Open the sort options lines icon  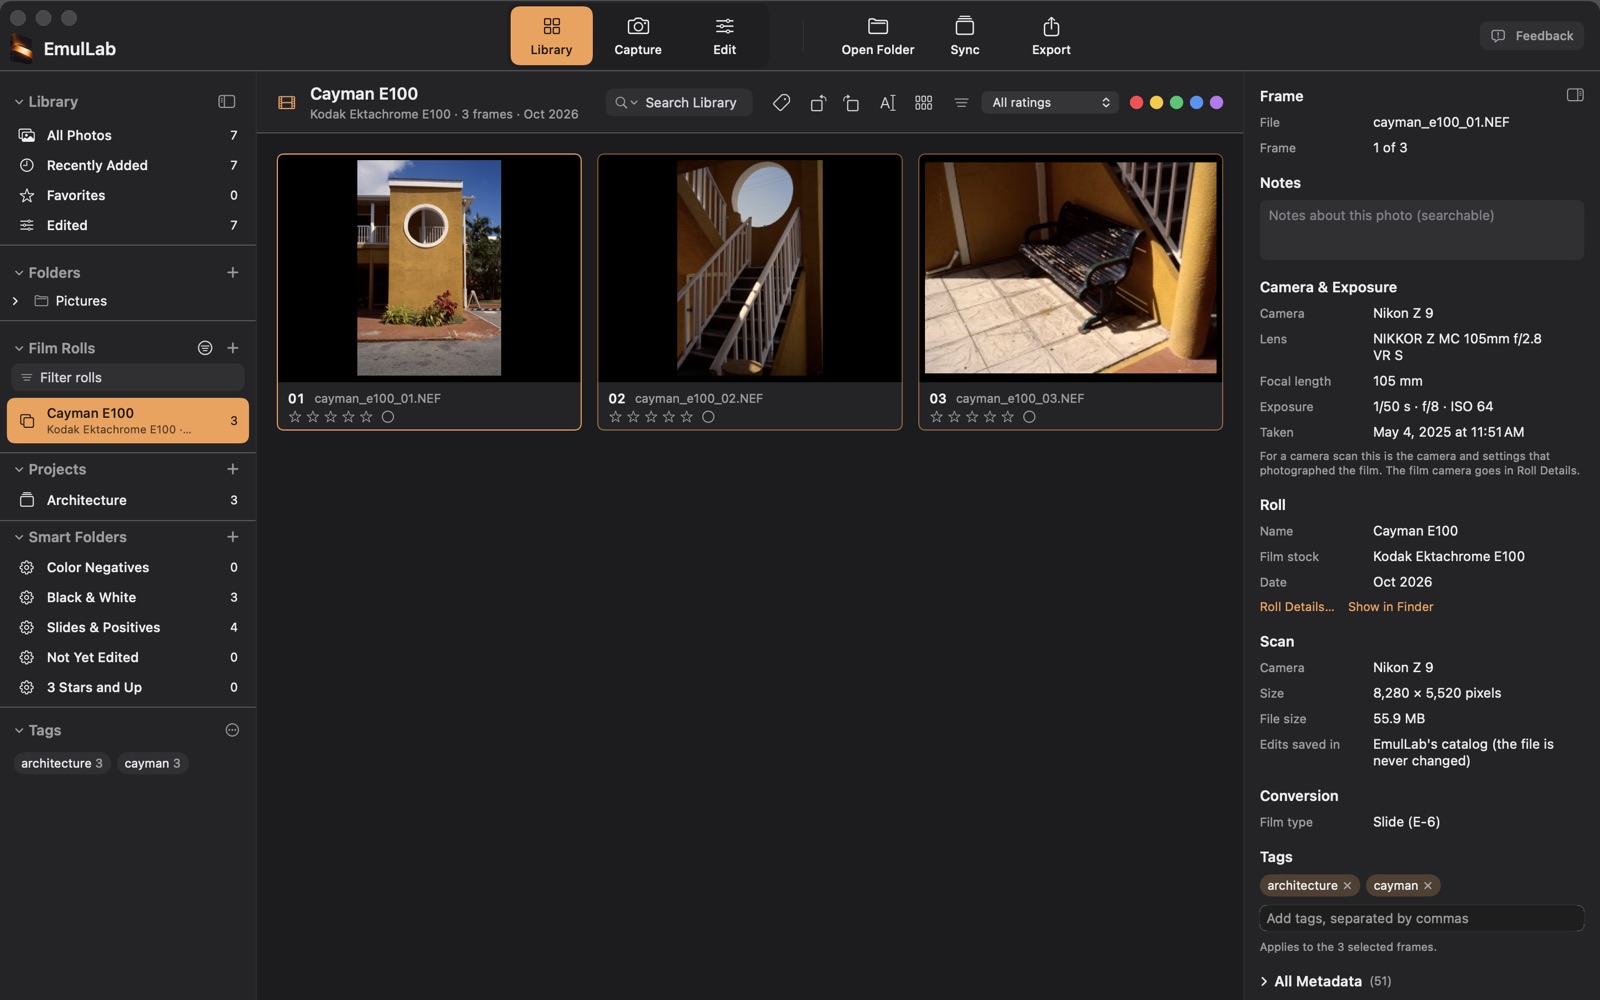coord(961,102)
